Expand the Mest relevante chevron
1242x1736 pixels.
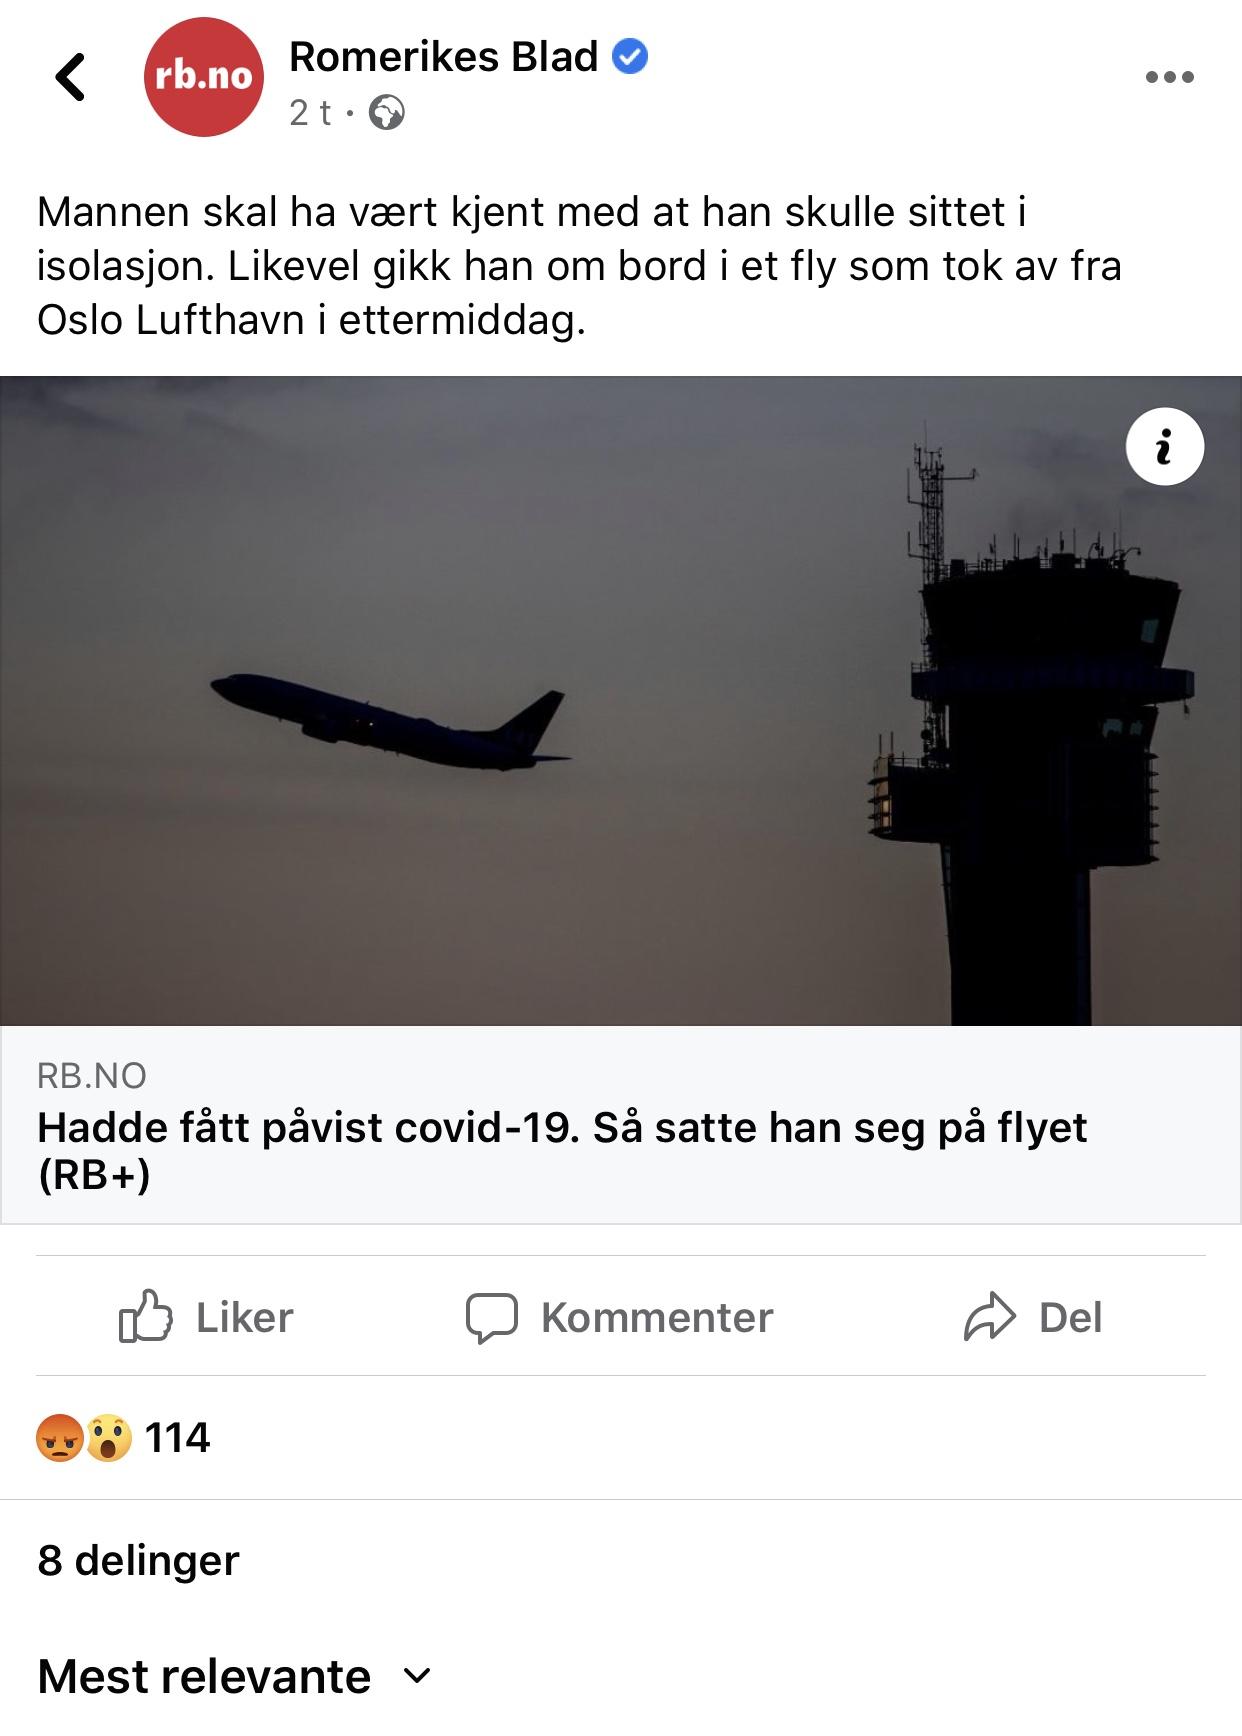417,1676
